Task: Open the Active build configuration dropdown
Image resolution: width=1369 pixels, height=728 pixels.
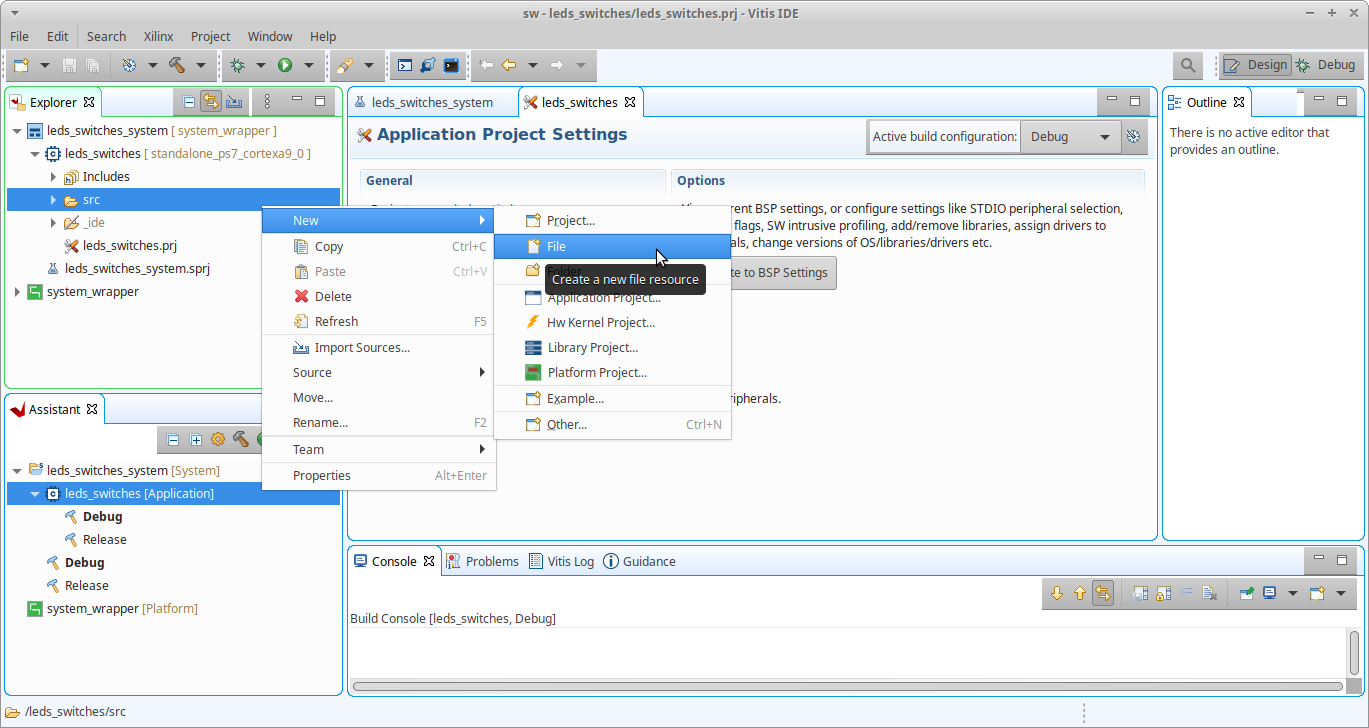Action: [x=1068, y=137]
